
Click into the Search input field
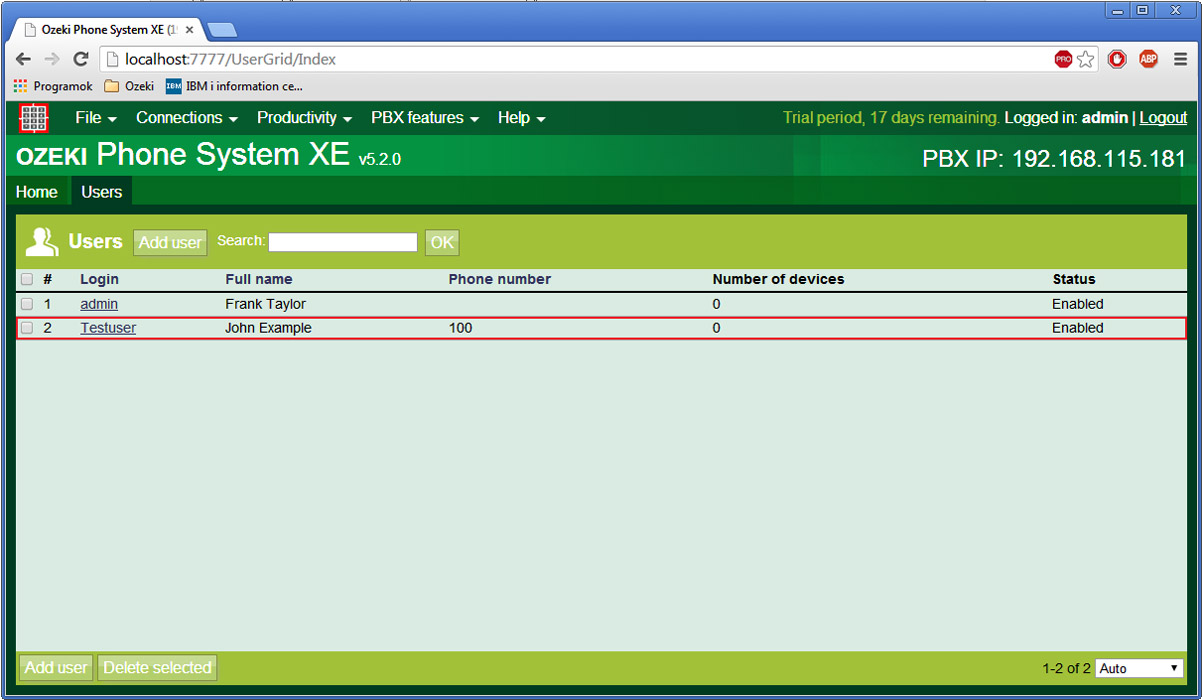(343, 242)
